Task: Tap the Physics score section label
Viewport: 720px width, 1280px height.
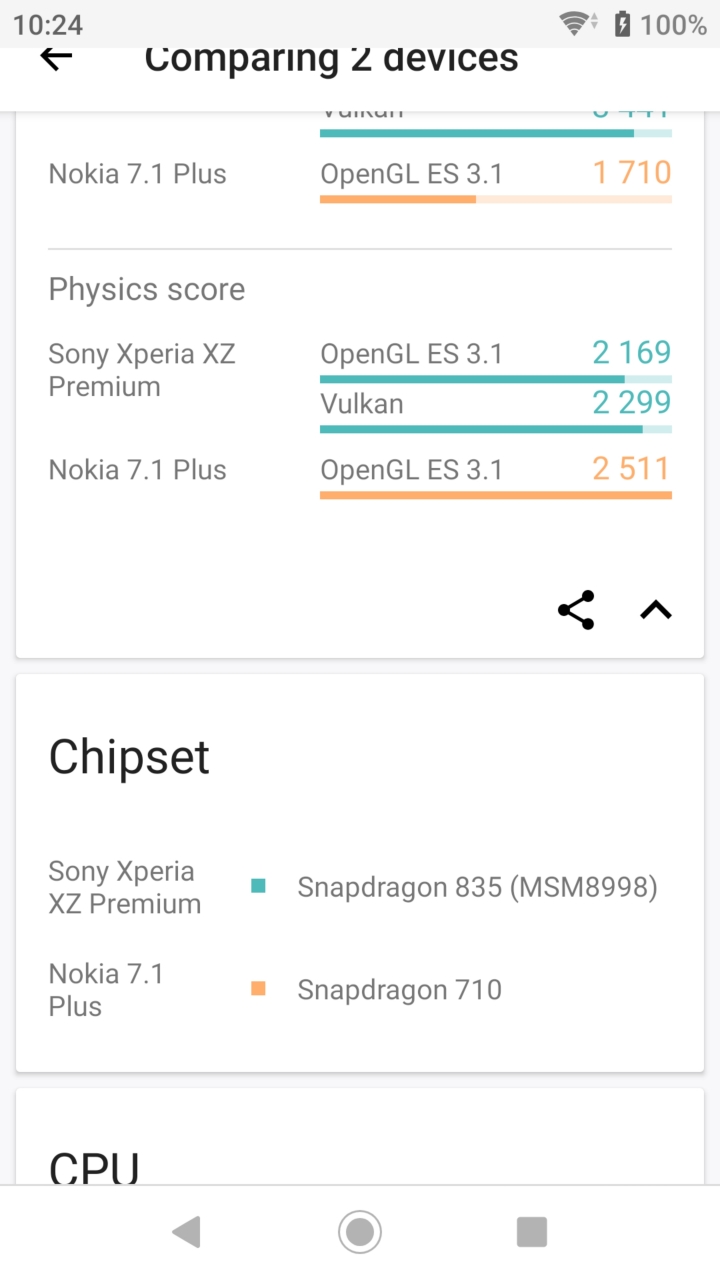Action: (147, 289)
